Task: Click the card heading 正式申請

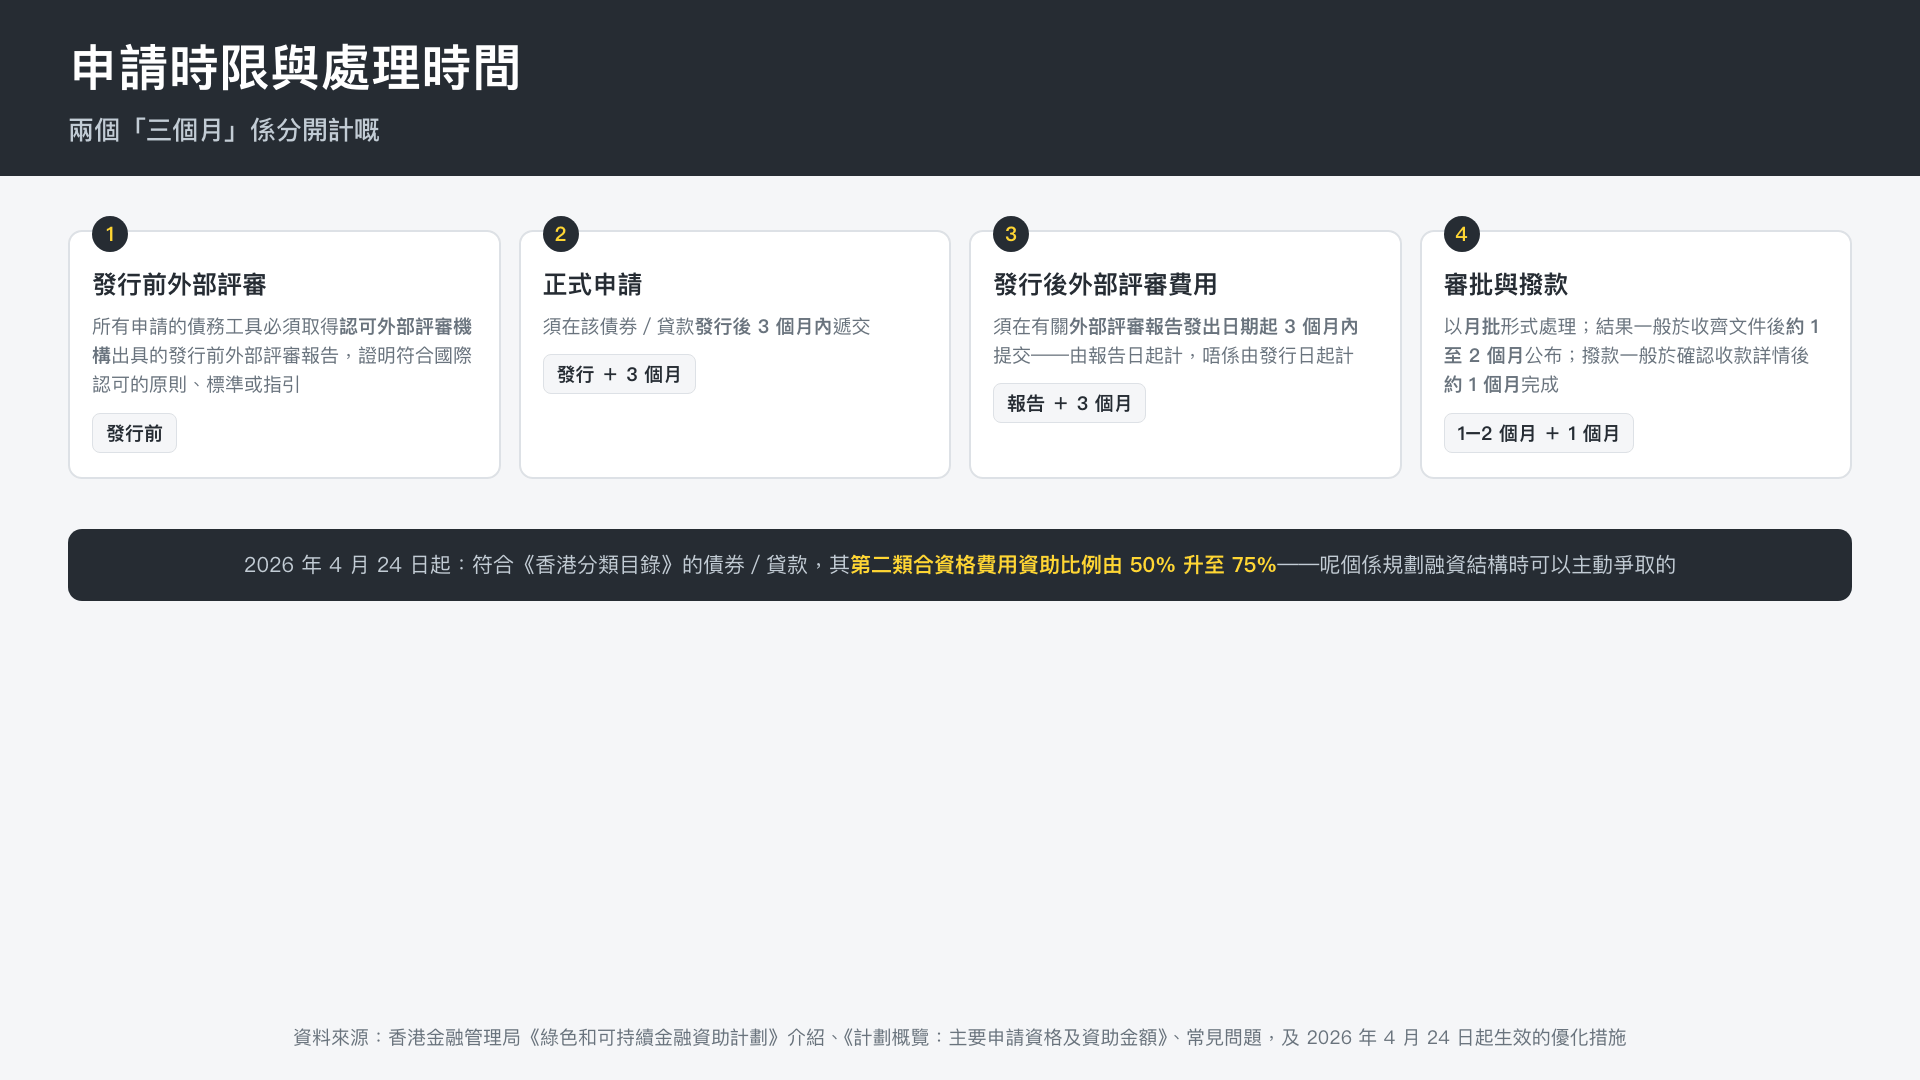Action: coord(592,285)
